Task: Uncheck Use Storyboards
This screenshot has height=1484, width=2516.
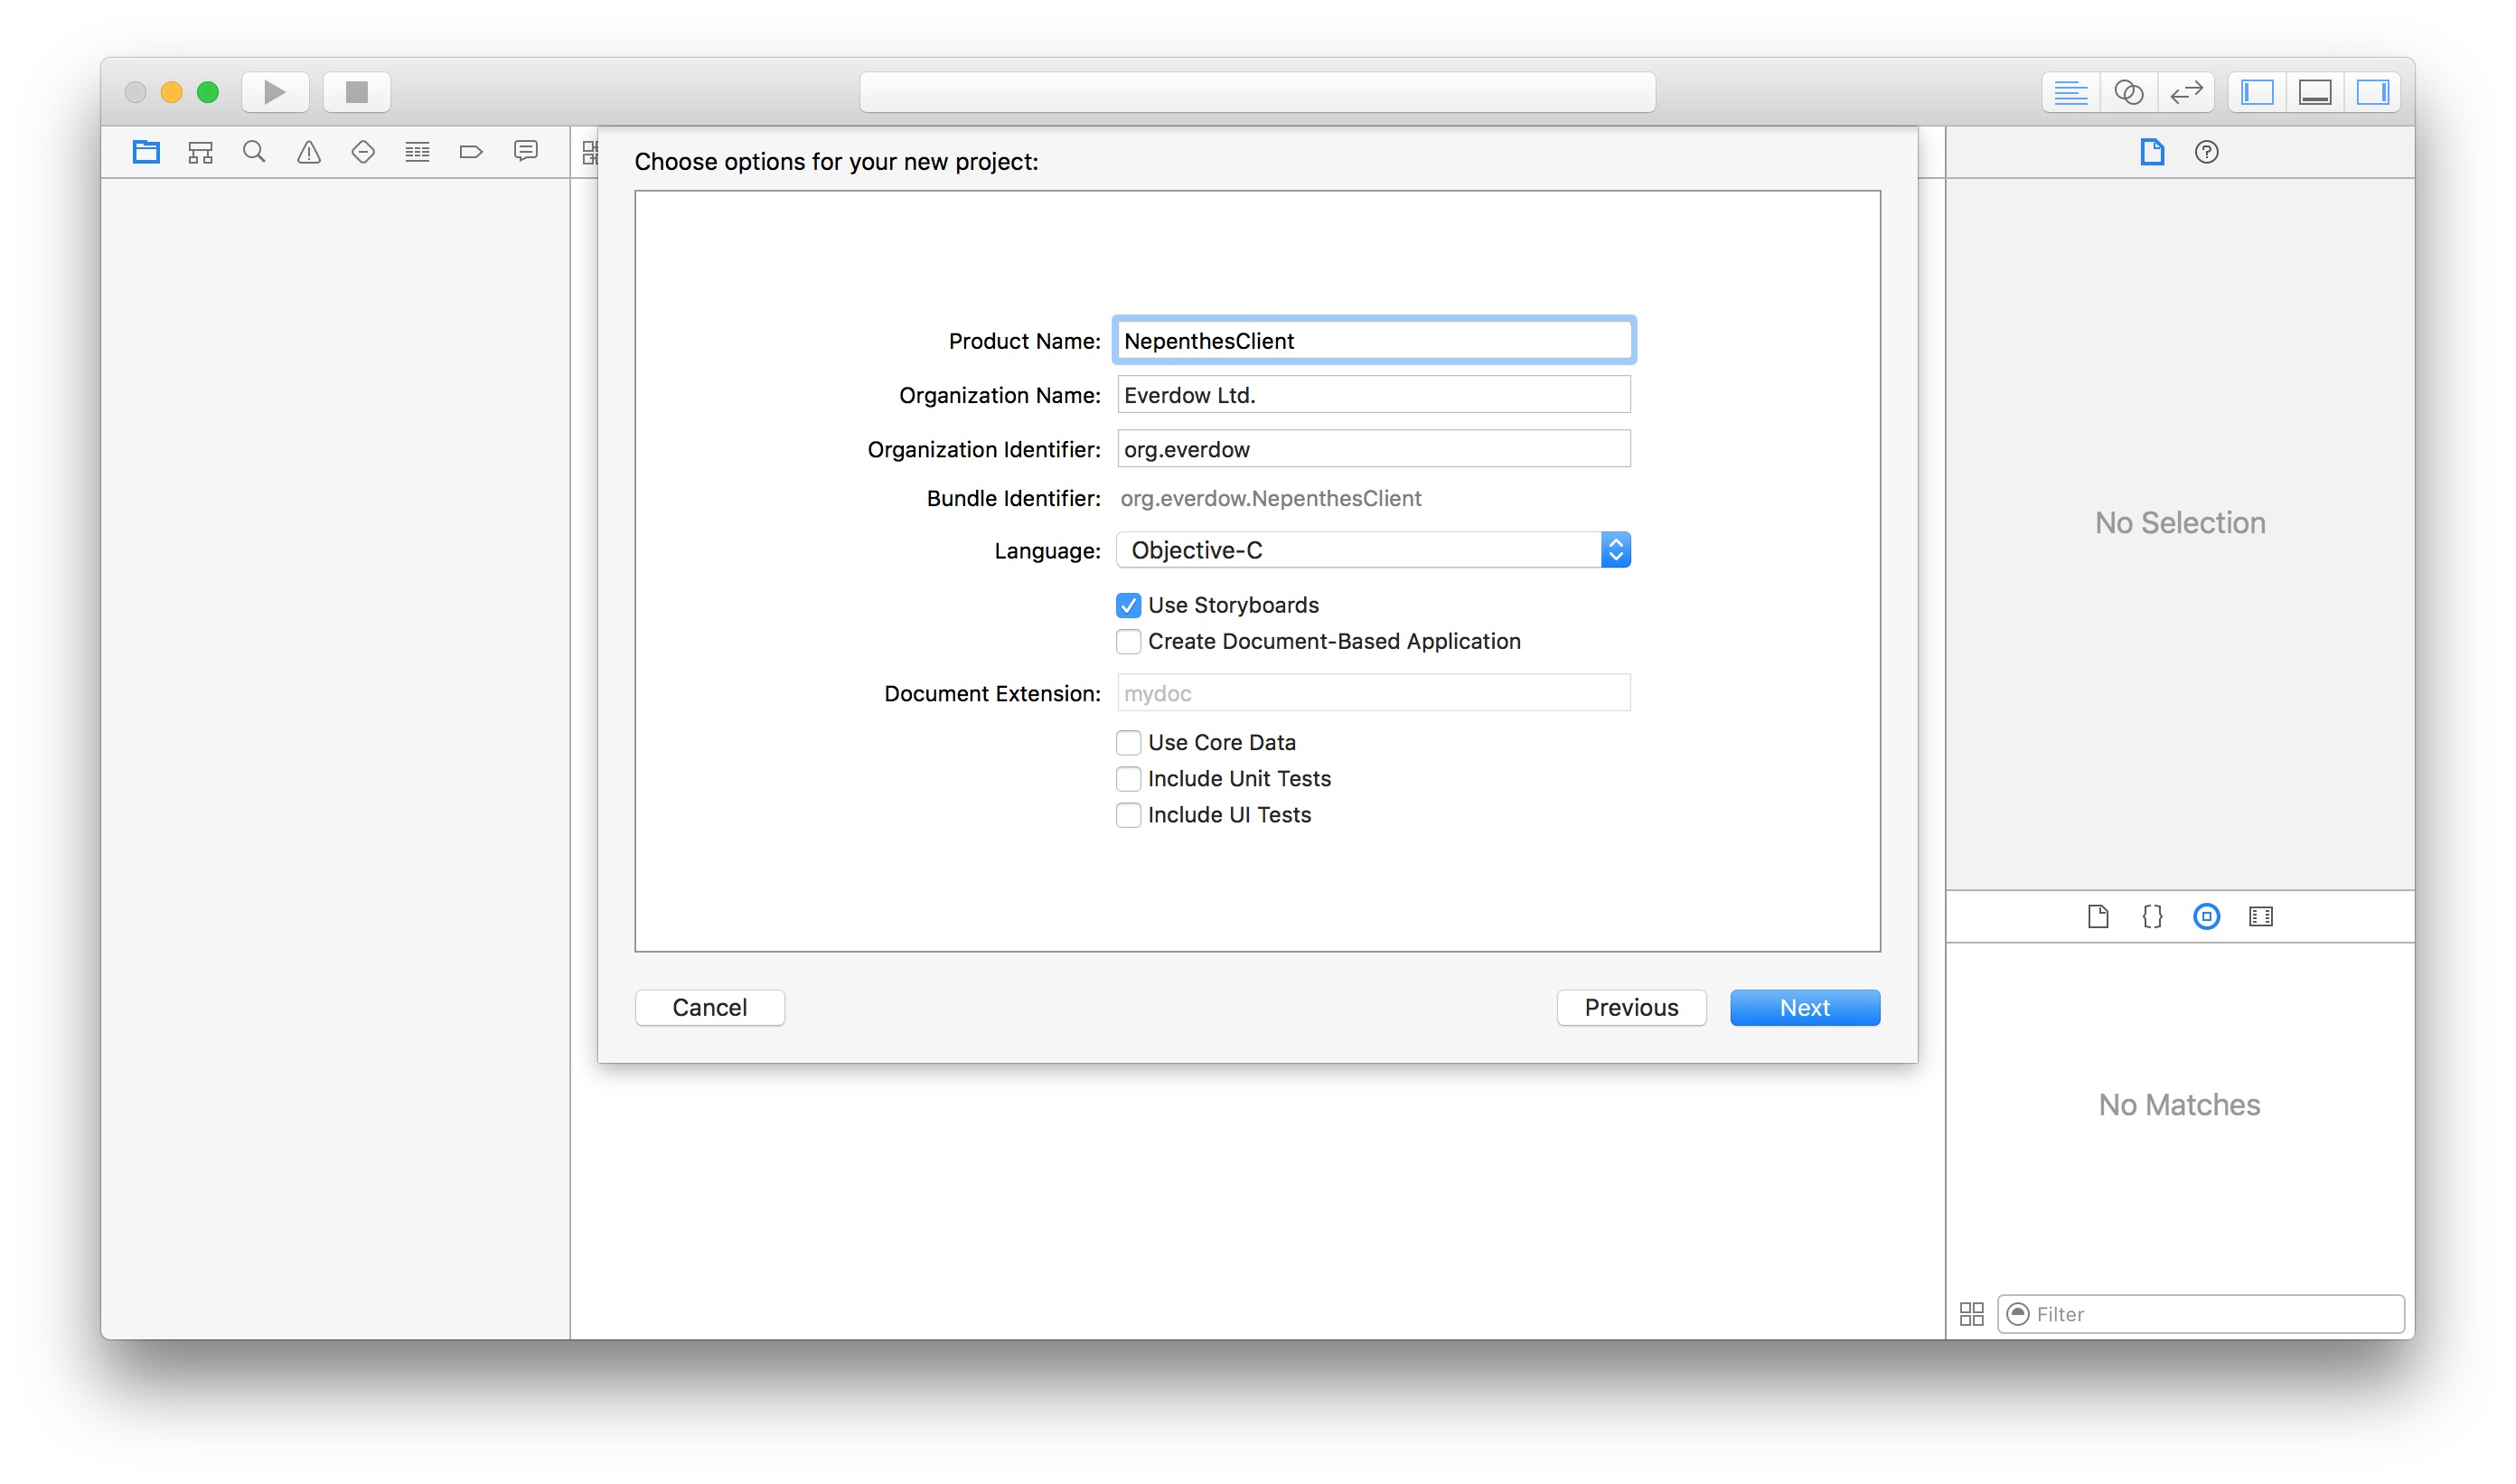Action: 1129,606
